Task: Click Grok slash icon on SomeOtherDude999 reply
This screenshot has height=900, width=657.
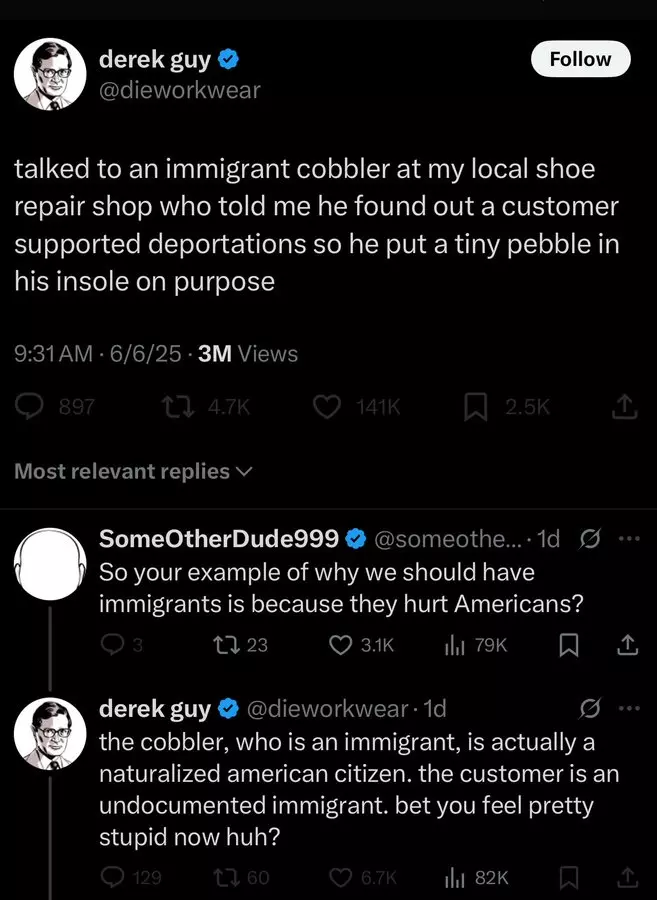Action: click(x=589, y=538)
